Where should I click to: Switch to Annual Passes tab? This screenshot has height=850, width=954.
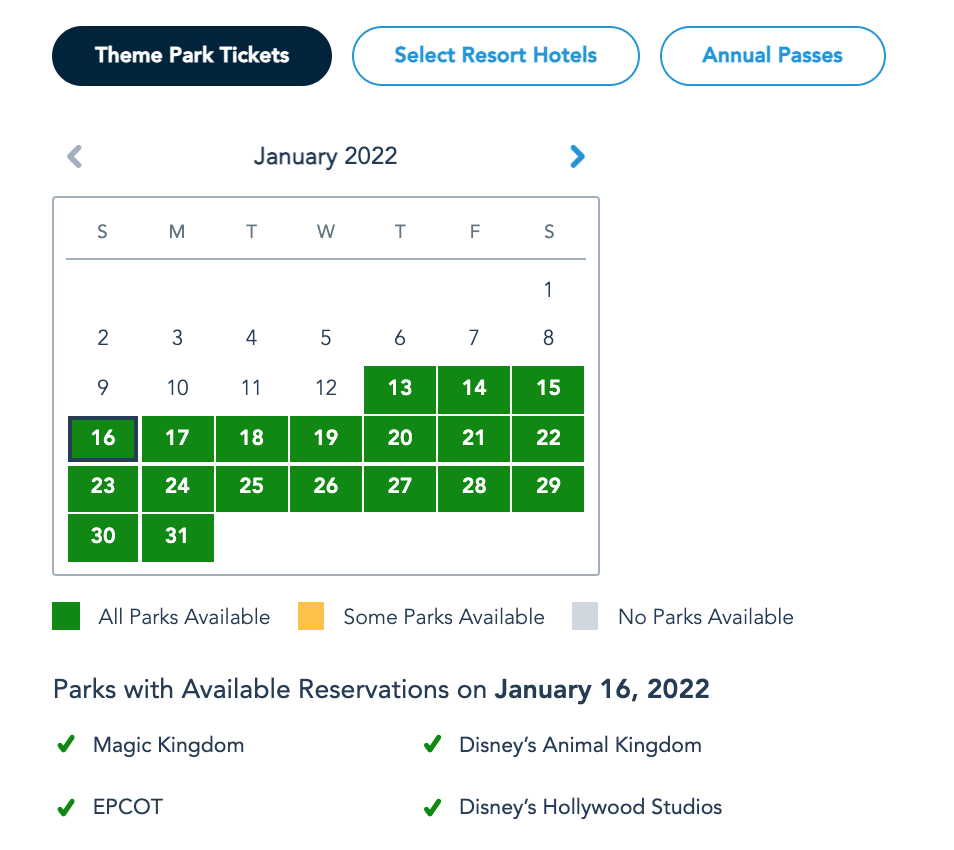[x=772, y=56]
